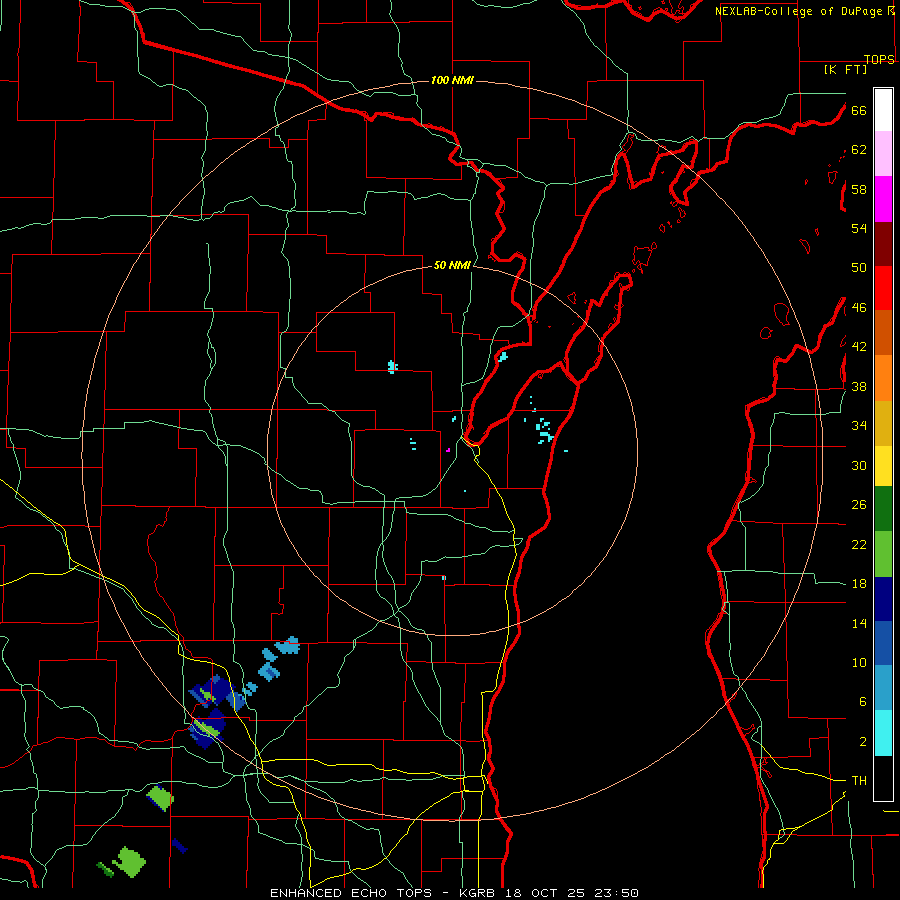Screen dimensions: 900x900
Task: Click the cyan echo cluster near the lakeshore
Action: (x=544, y=431)
